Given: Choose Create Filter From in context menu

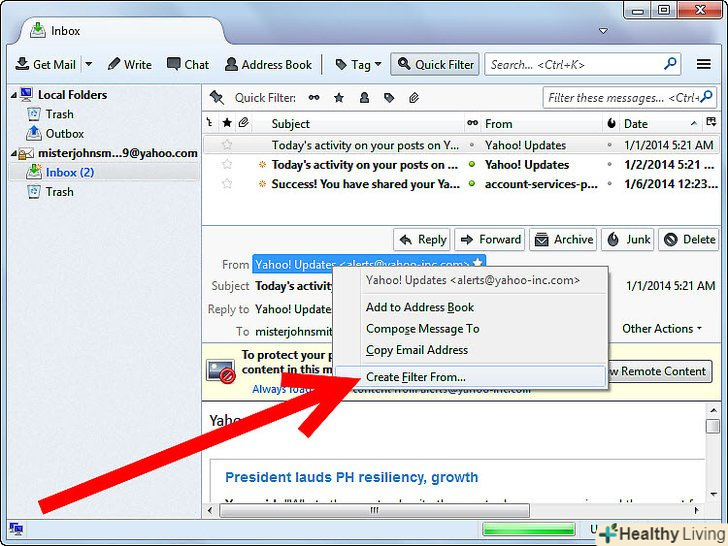Looking at the screenshot, I should pyautogui.click(x=415, y=377).
